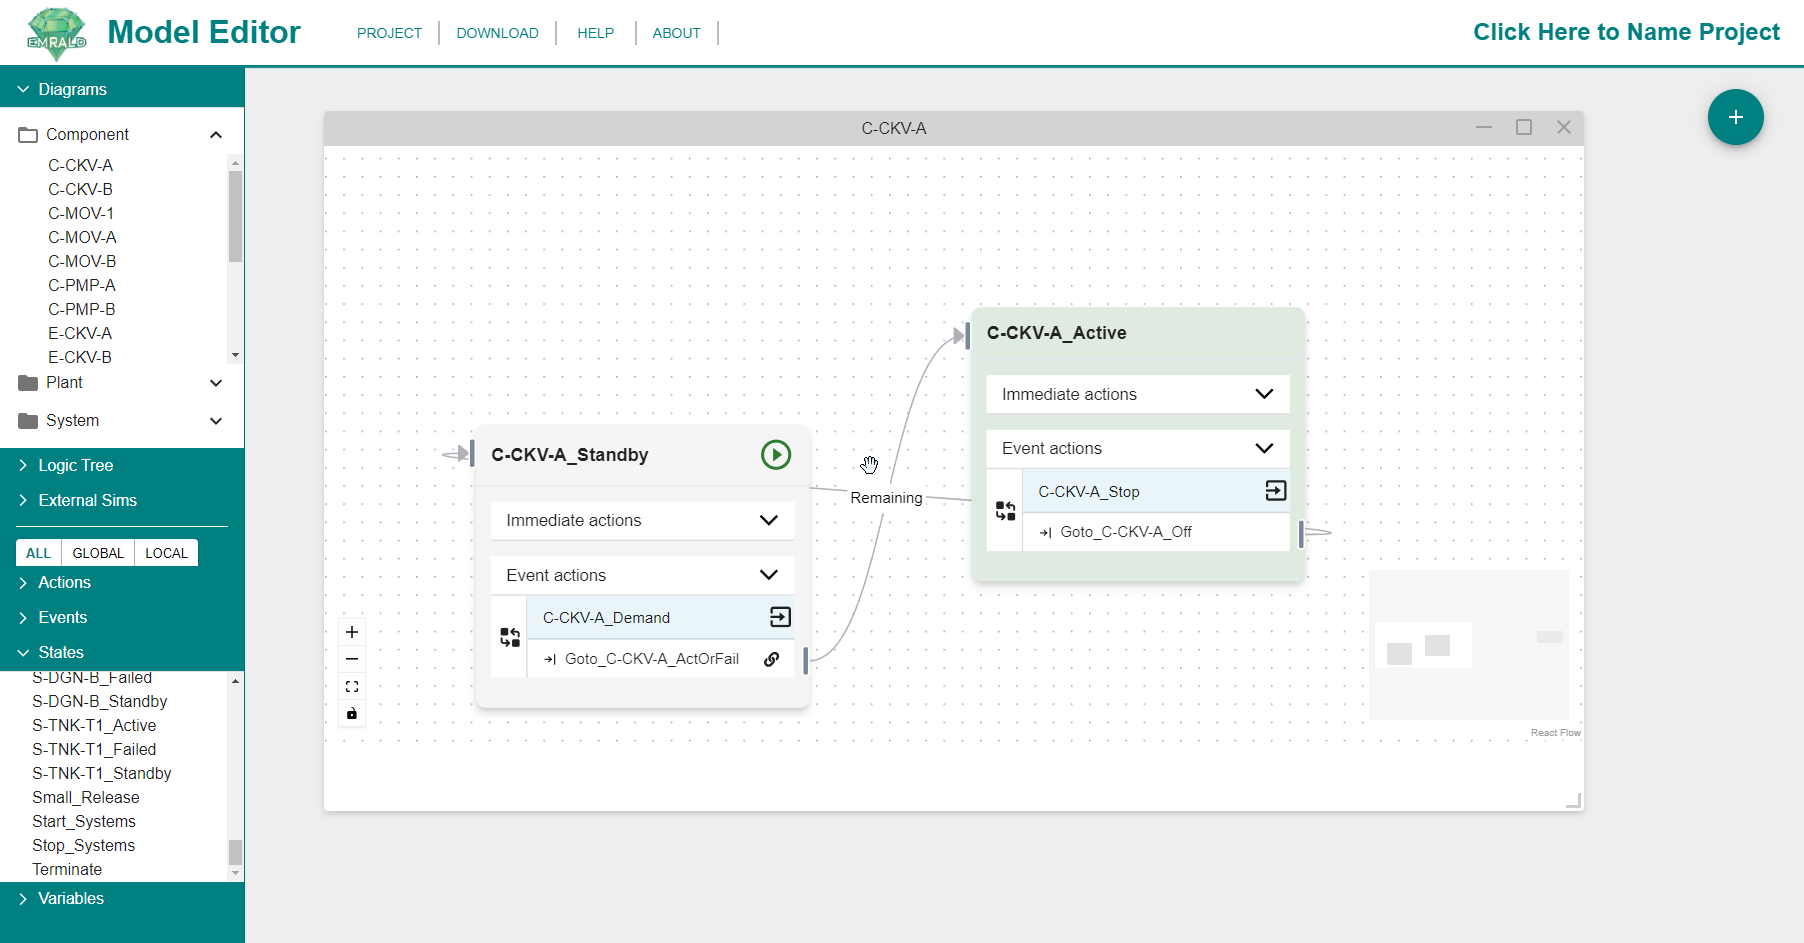
Task: Select the C-CKV-A_Stop event row
Action: click(1155, 491)
